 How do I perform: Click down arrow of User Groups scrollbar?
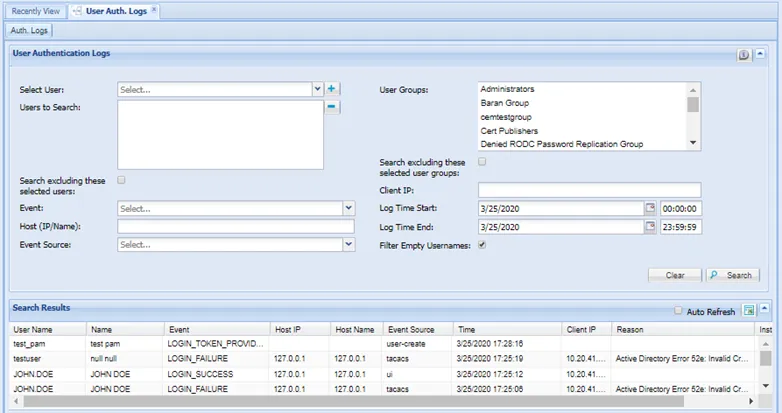(x=693, y=143)
